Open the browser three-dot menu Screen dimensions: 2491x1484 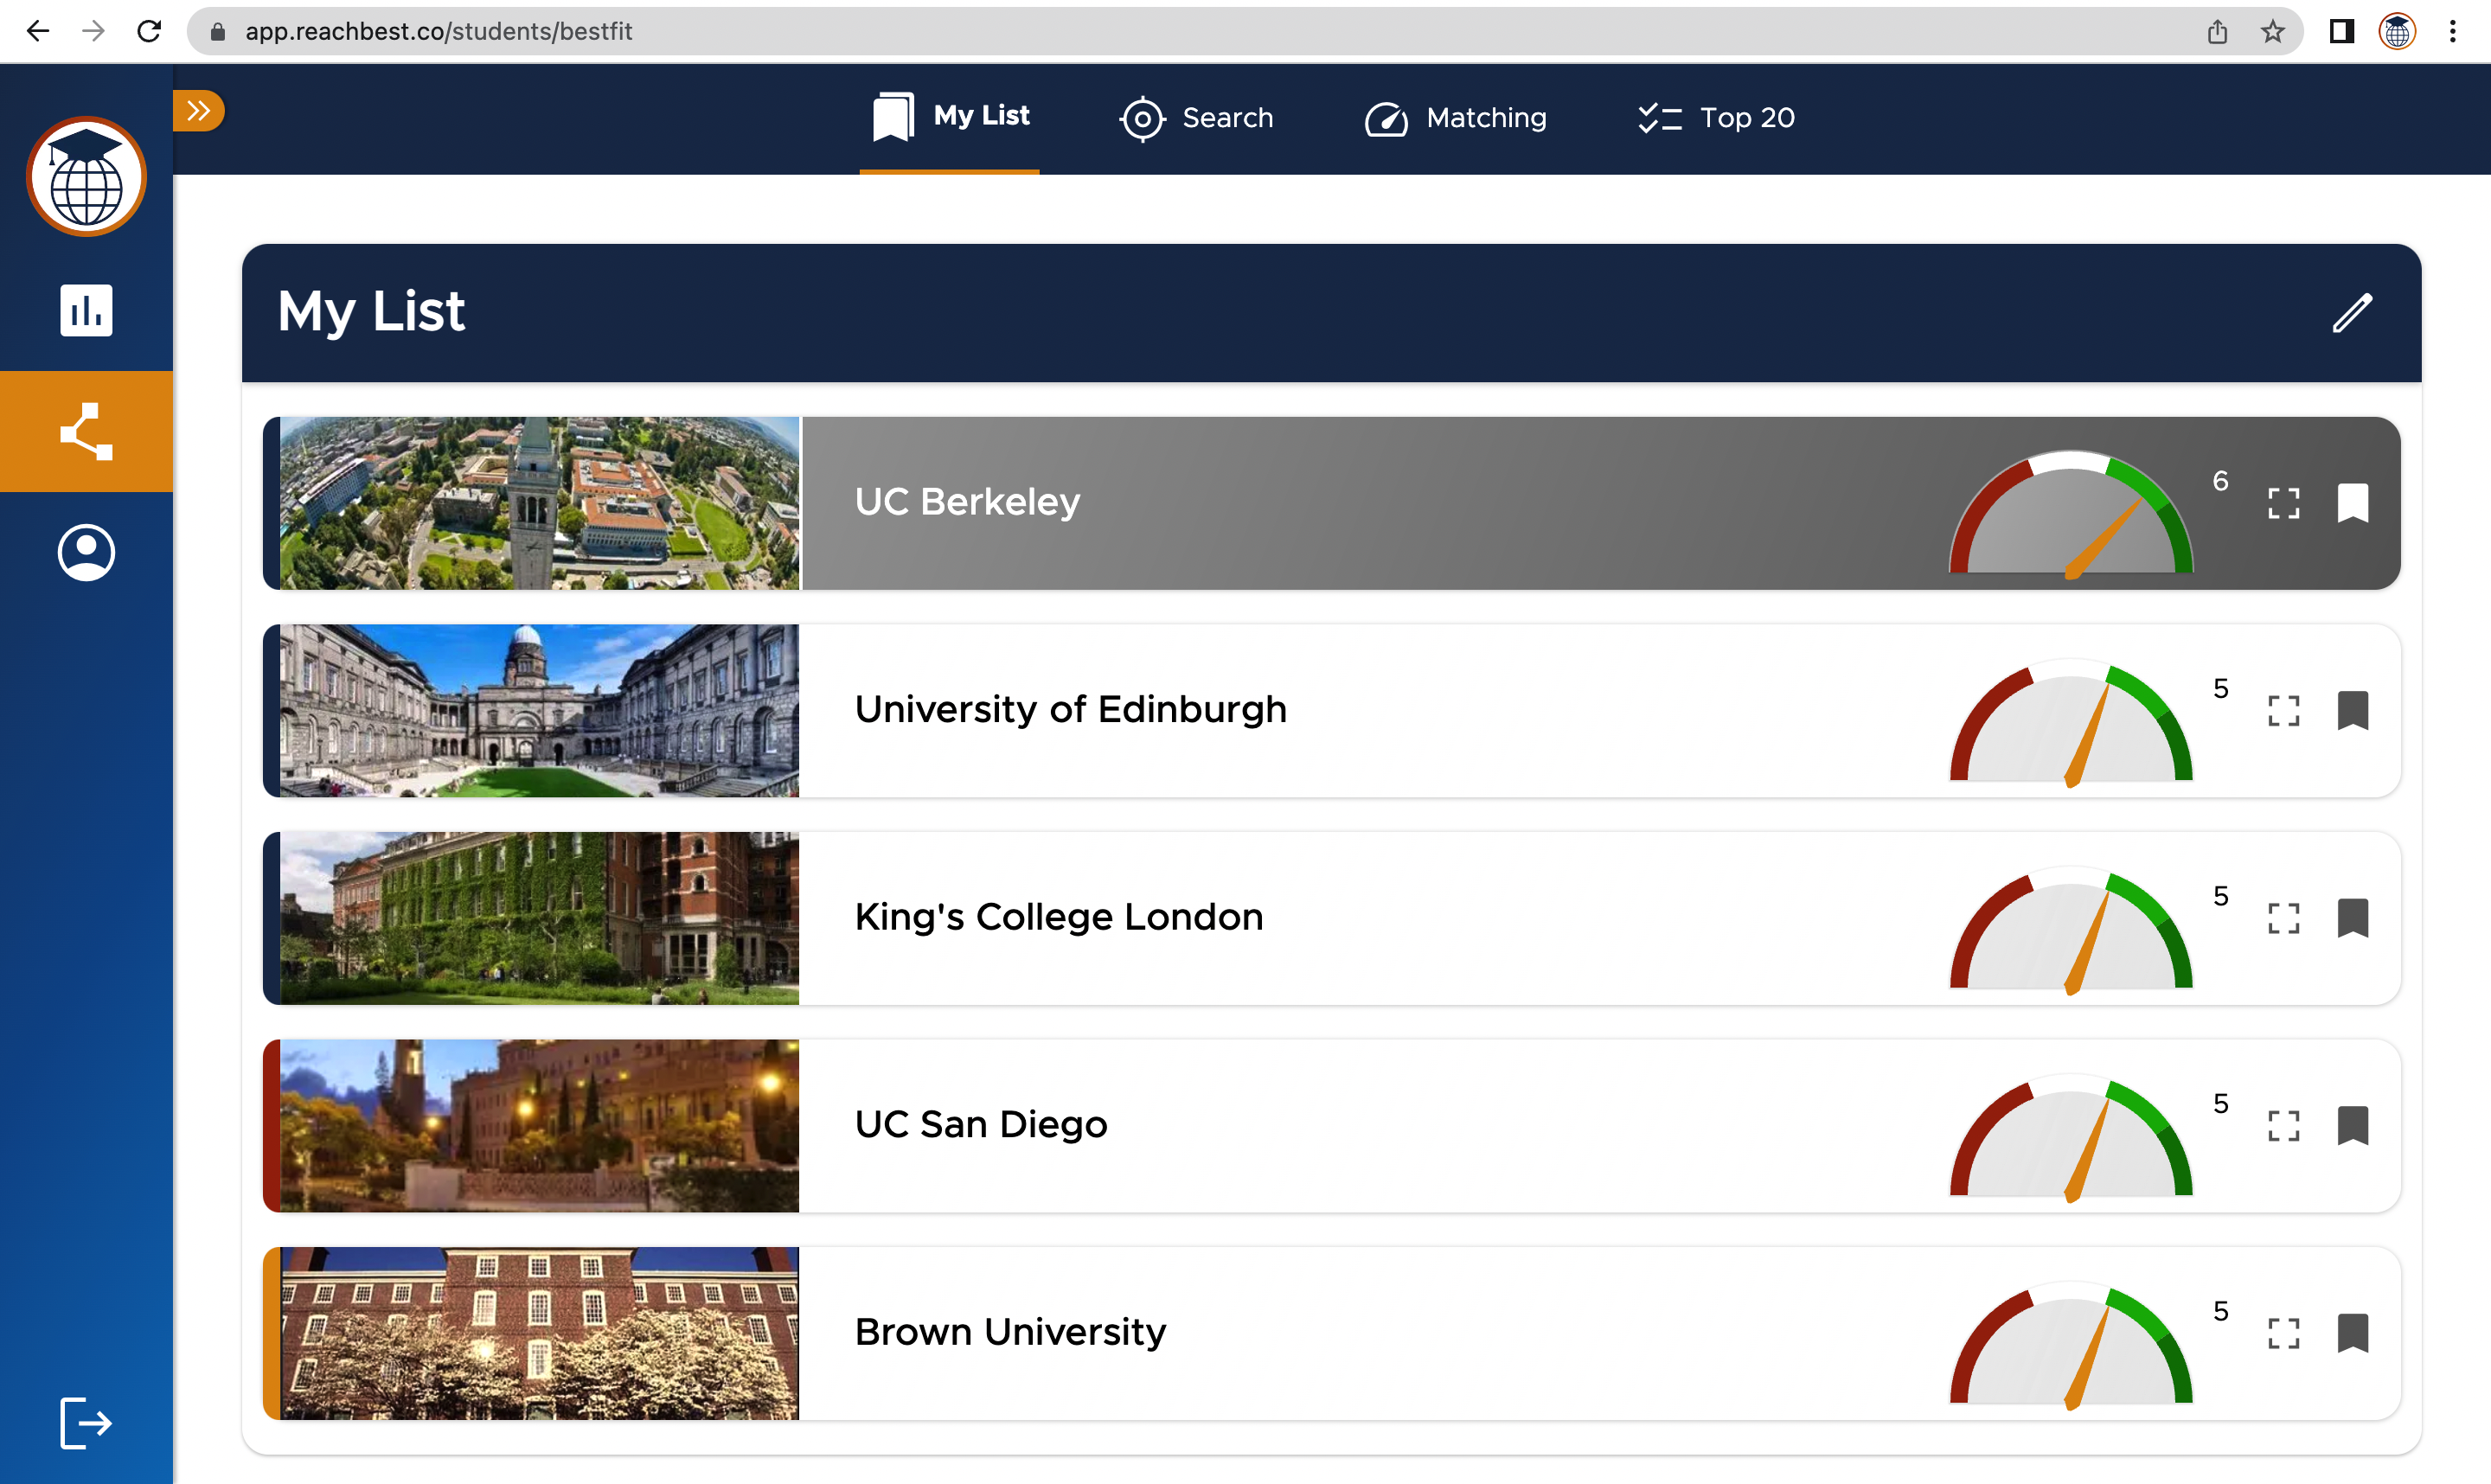pyautogui.click(x=2452, y=31)
